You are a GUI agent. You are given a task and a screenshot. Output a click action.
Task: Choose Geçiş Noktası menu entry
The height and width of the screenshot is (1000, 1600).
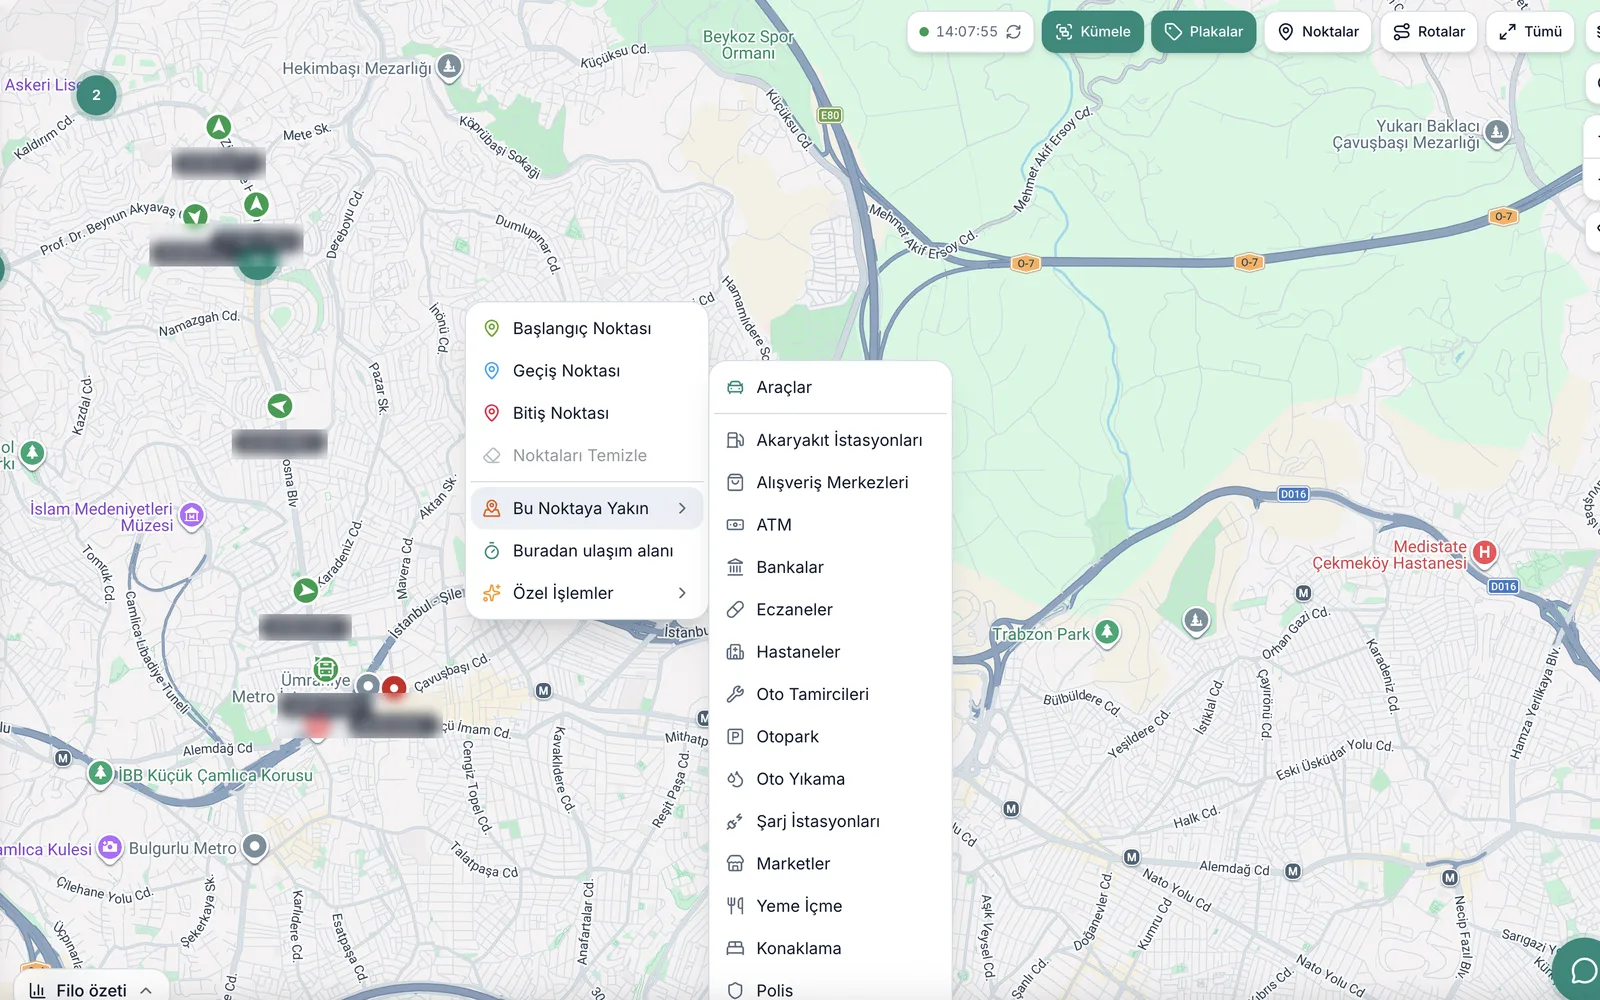(587, 371)
